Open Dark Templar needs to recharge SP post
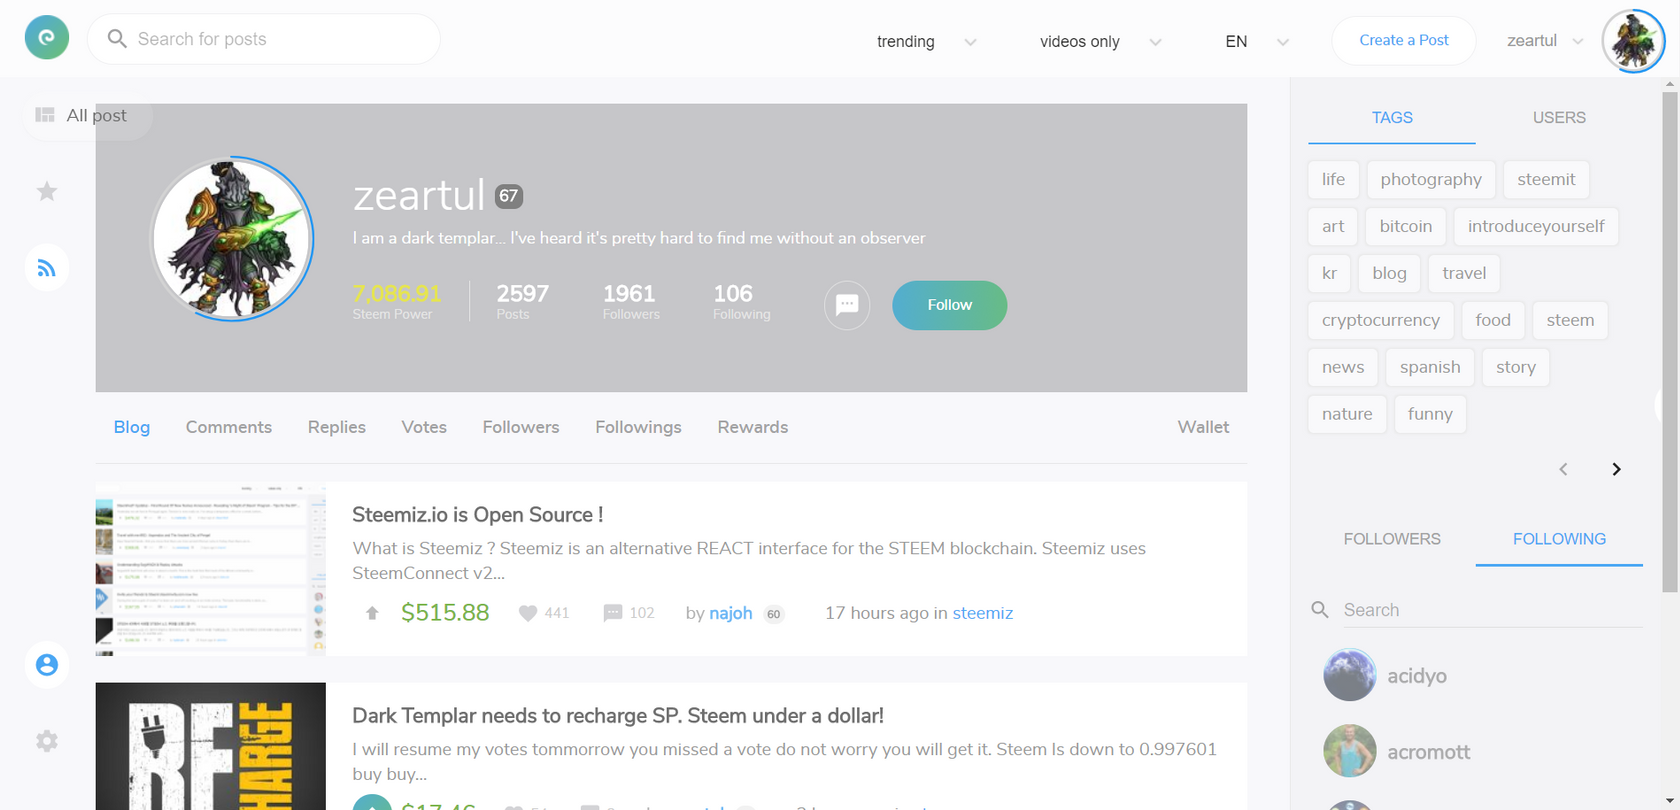The height and width of the screenshot is (810, 1680). (618, 716)
